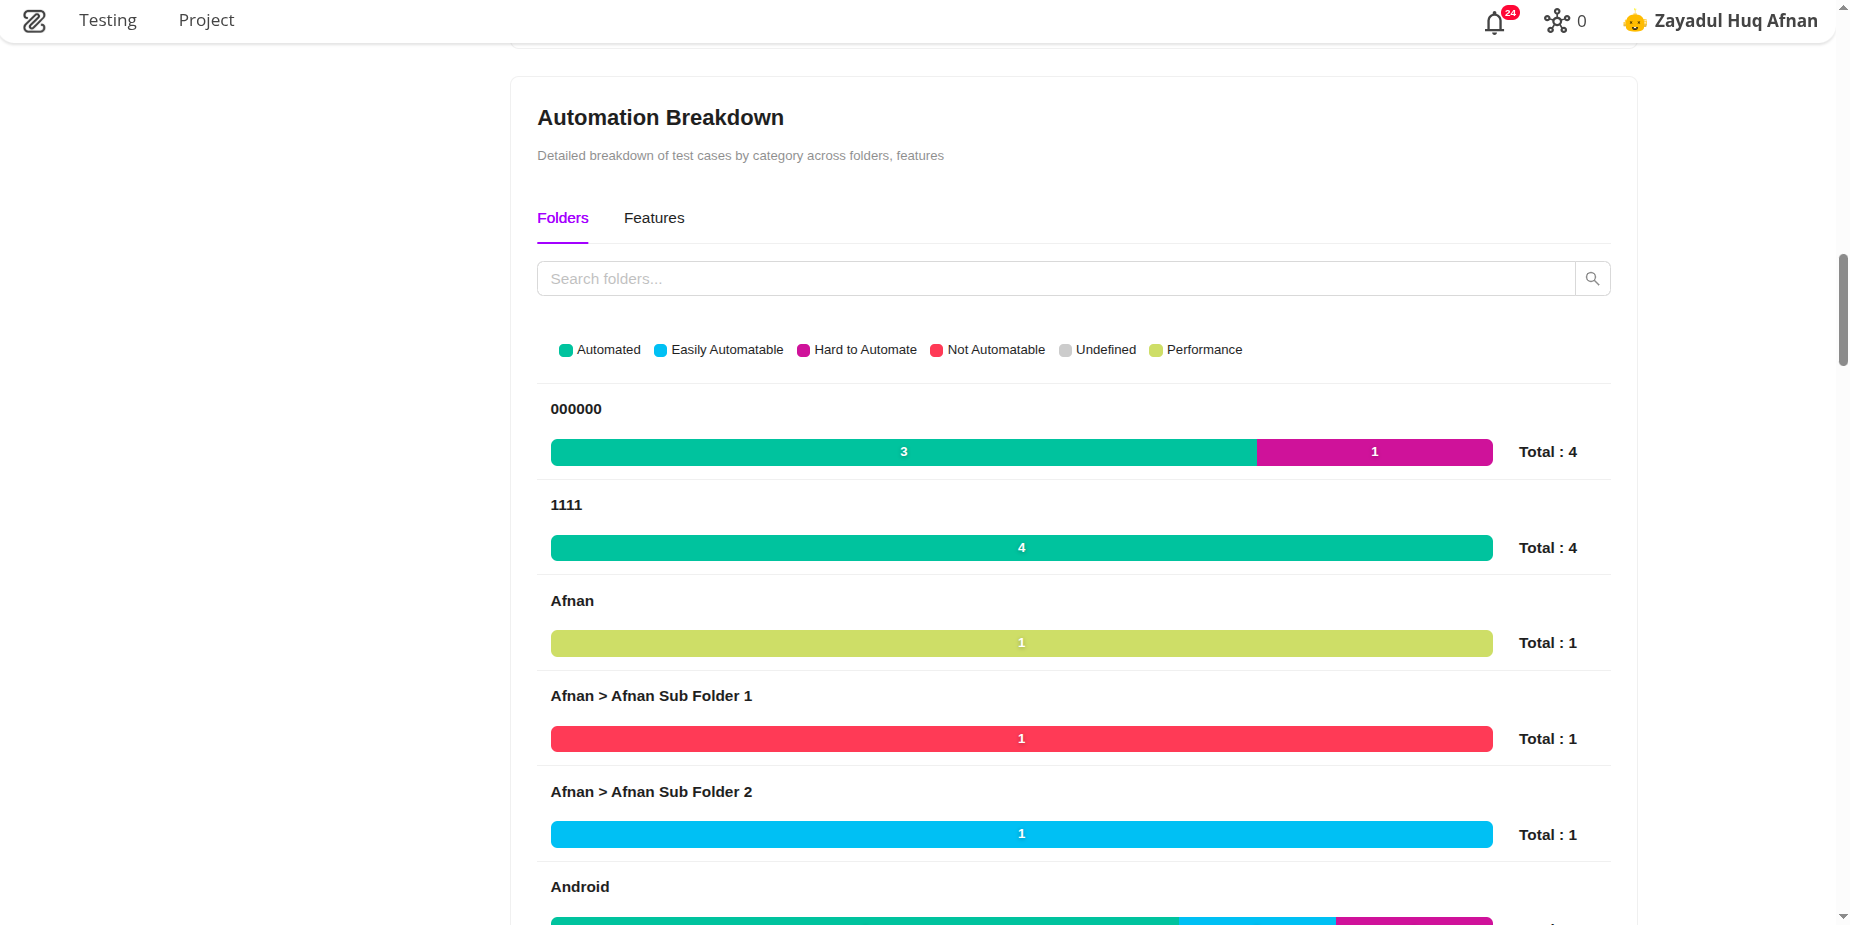Open the user menu for Zayadul Huq Afnan
The width and height of the screenshot is (1850, 925).
point(1735,21)
